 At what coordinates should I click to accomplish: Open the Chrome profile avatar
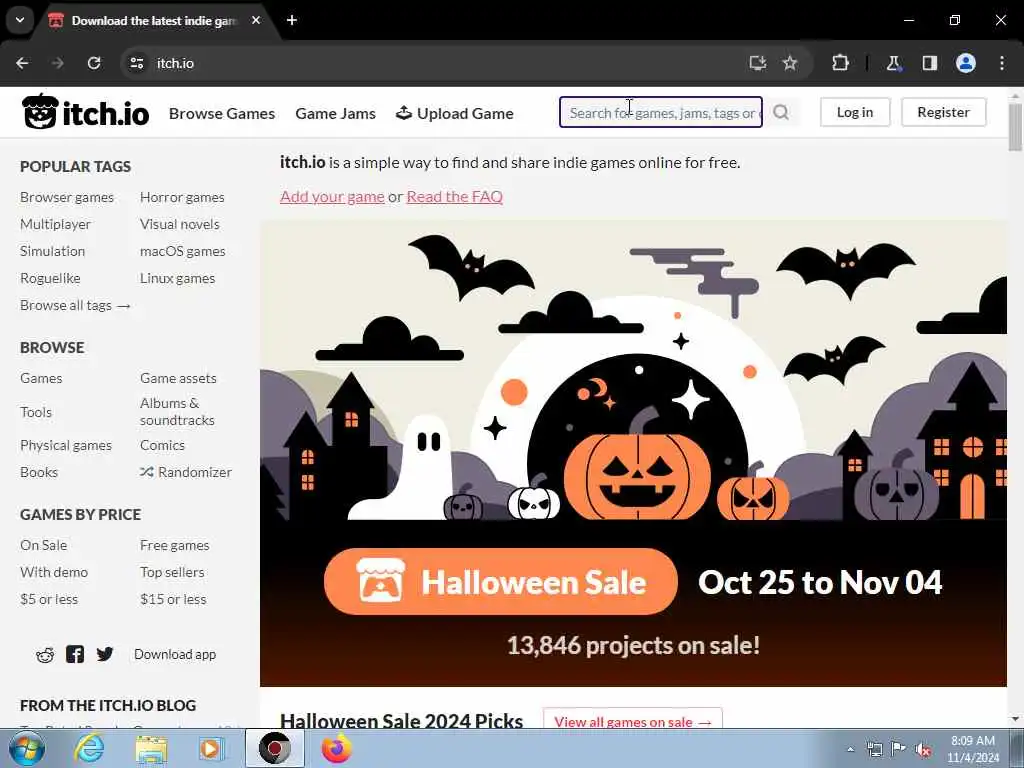[966, 63]
